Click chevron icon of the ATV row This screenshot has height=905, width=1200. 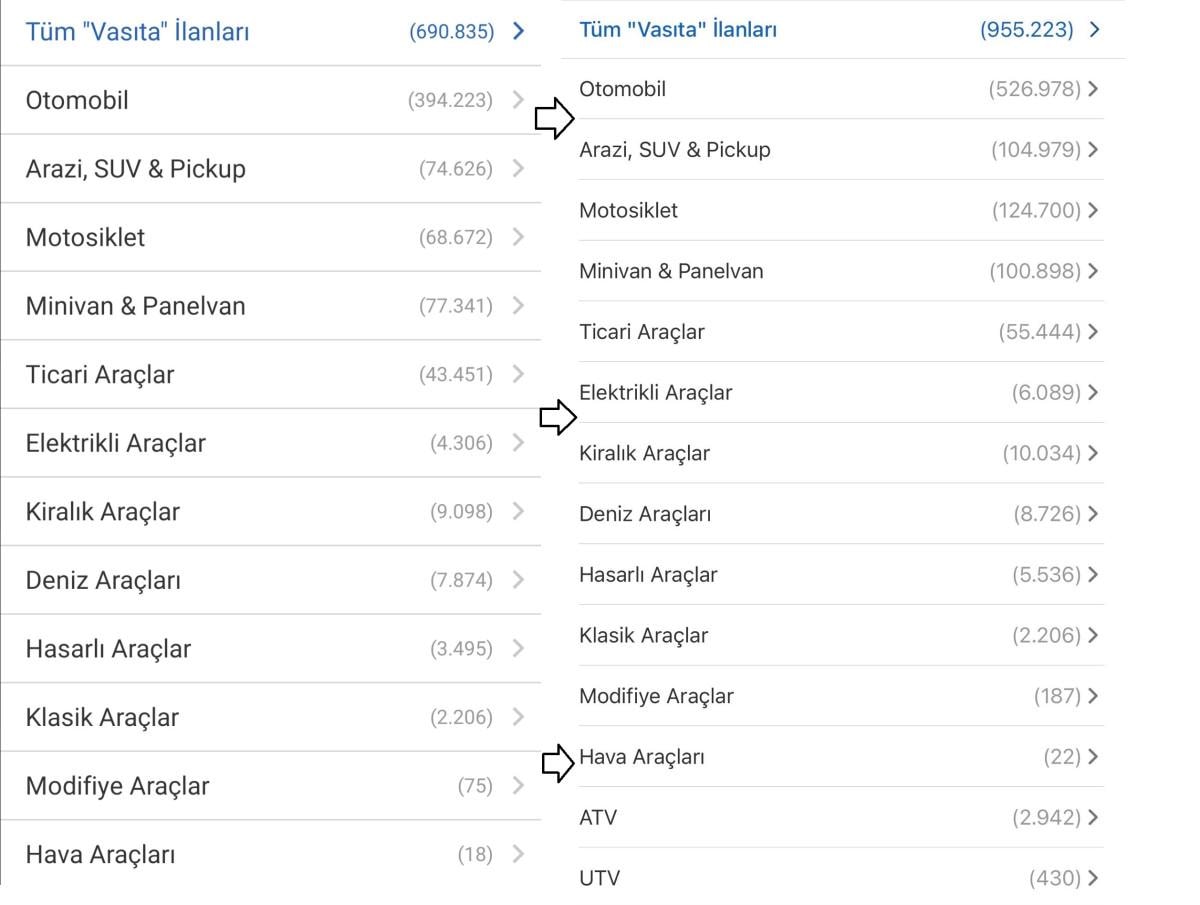tap(1093, 818)
